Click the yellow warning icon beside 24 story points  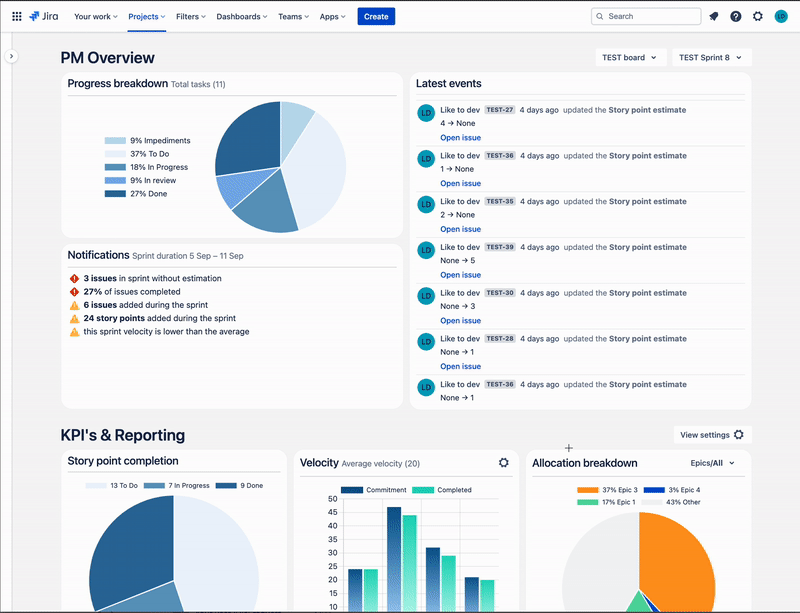[74, 318]
